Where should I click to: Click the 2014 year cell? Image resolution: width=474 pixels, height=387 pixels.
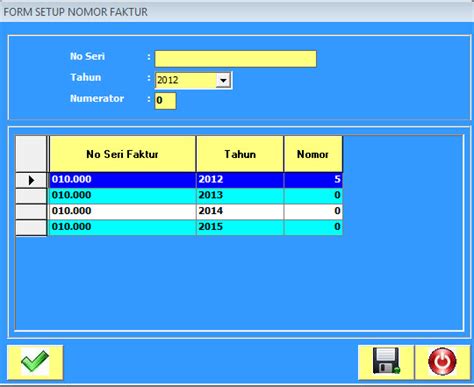click(240, 211)
